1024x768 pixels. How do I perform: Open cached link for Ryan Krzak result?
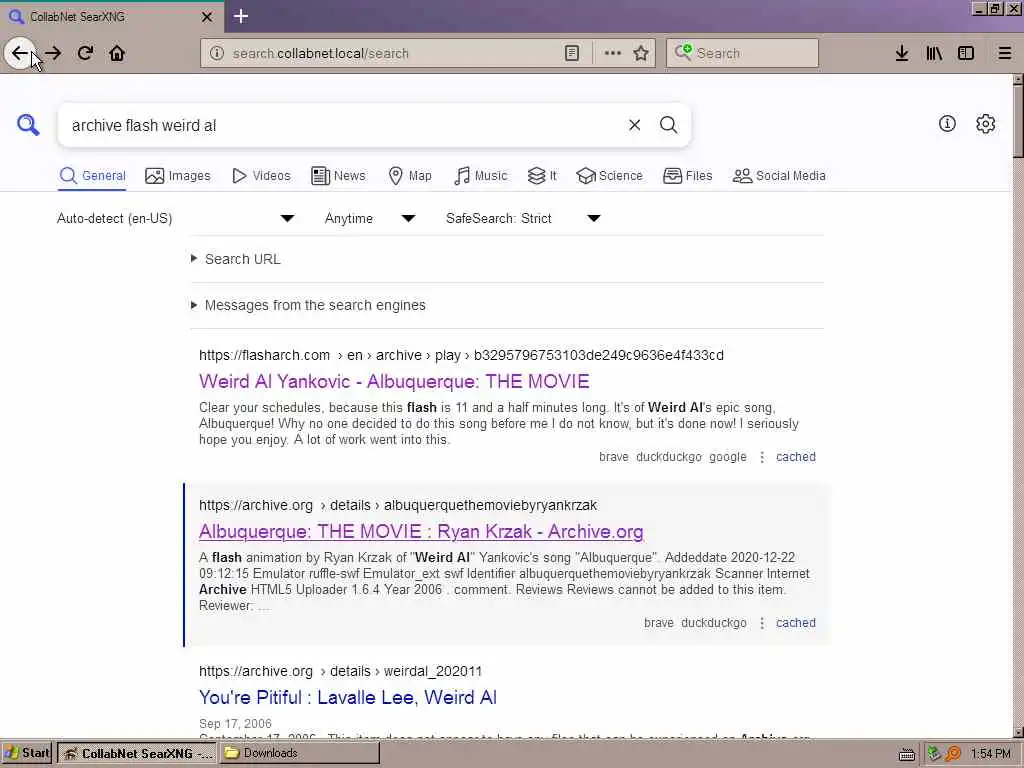pos(795,622)
